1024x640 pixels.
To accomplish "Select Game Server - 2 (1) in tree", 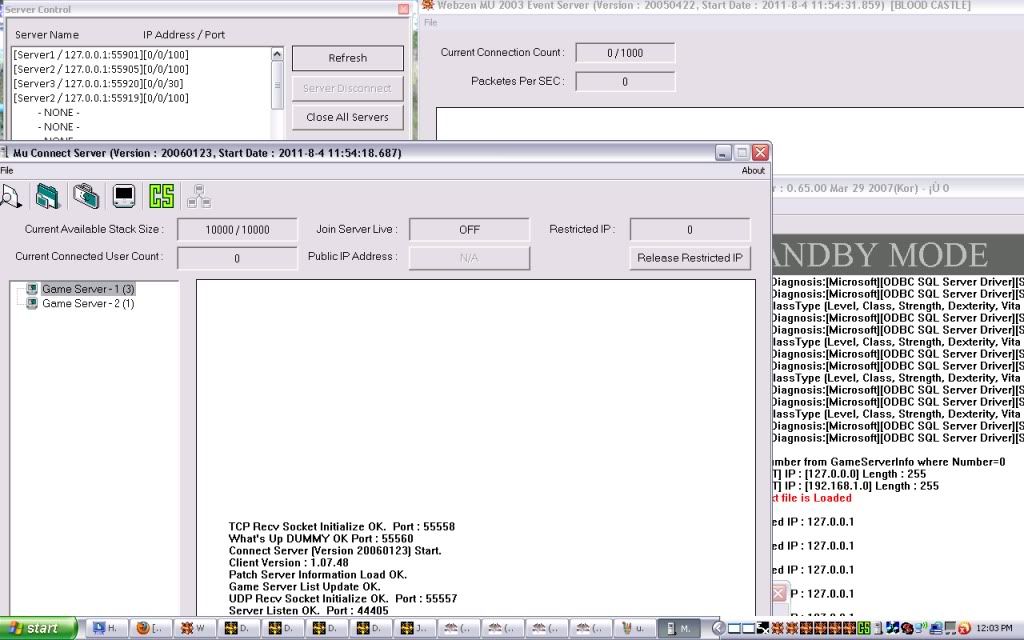I will [88, 304].
